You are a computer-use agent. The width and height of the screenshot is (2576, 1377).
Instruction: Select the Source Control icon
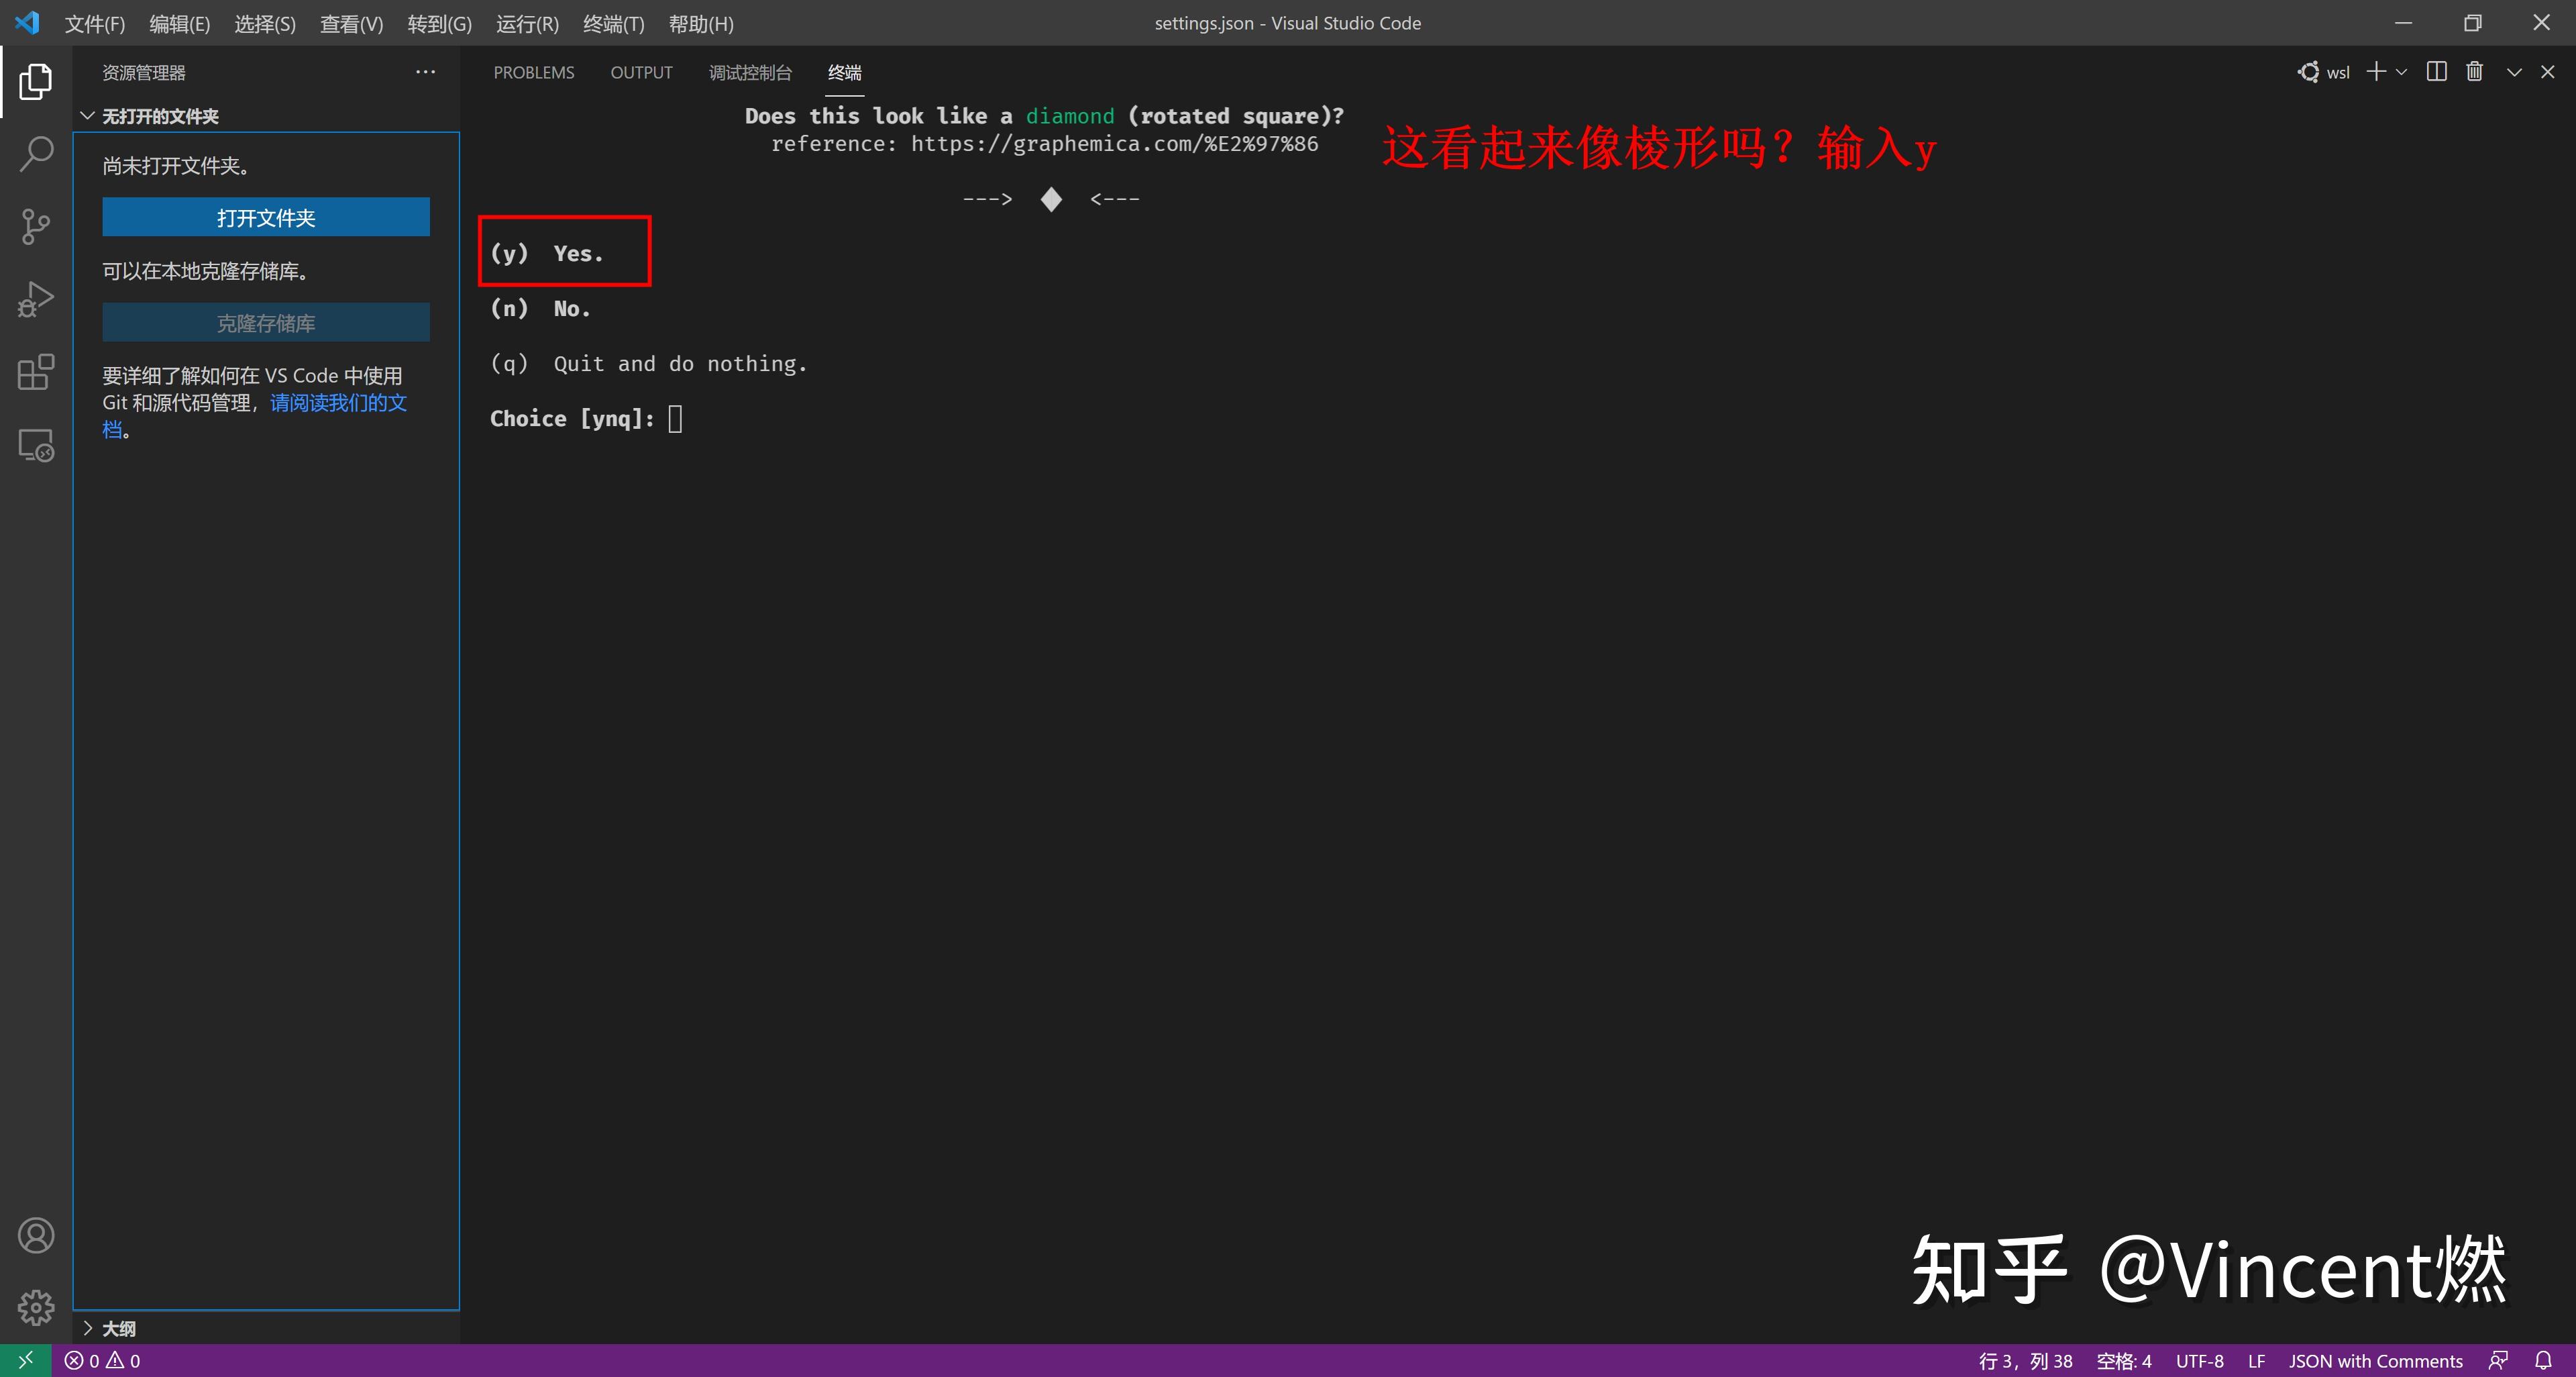(x=36, y=227)
